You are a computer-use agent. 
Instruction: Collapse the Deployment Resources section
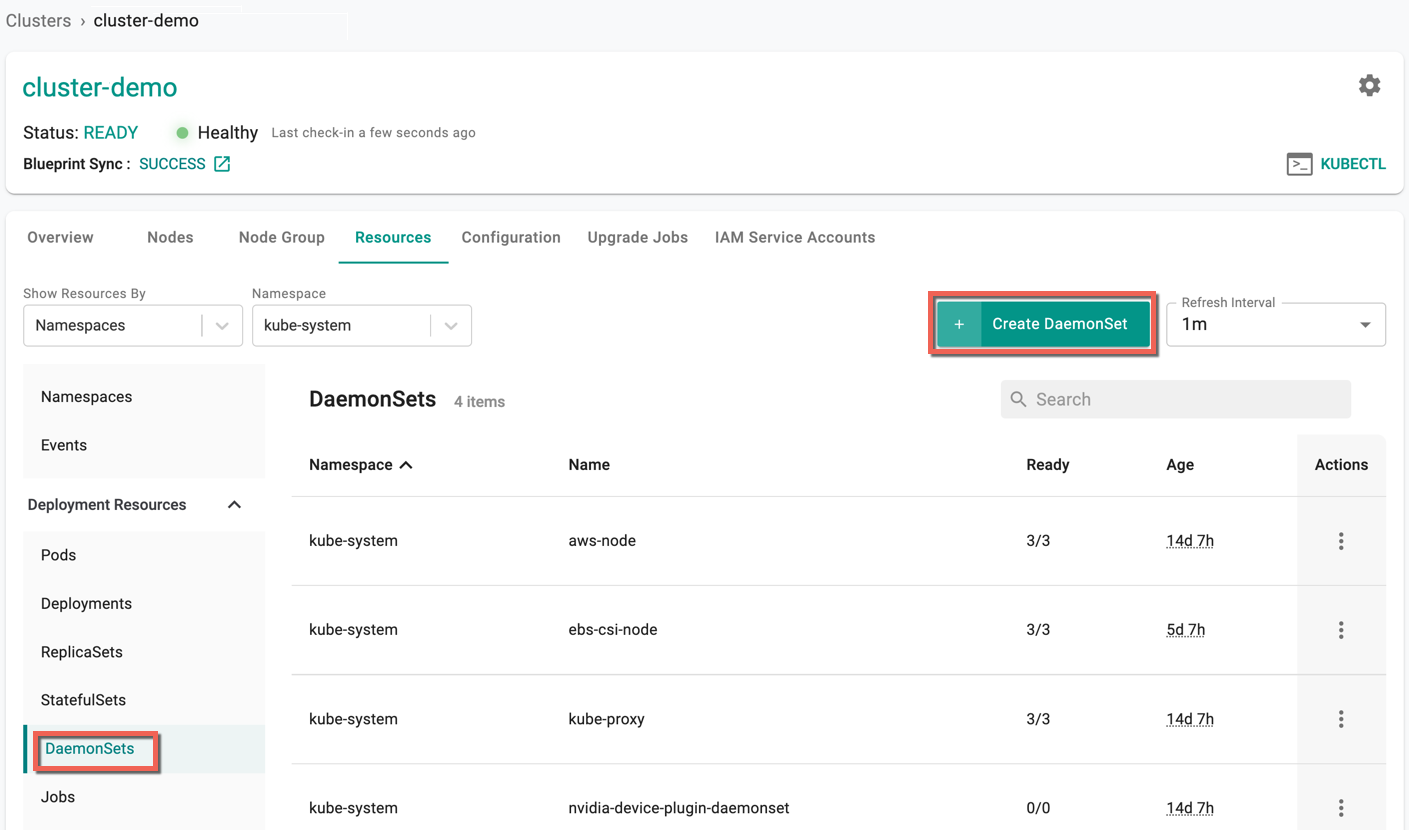(234, 505)
